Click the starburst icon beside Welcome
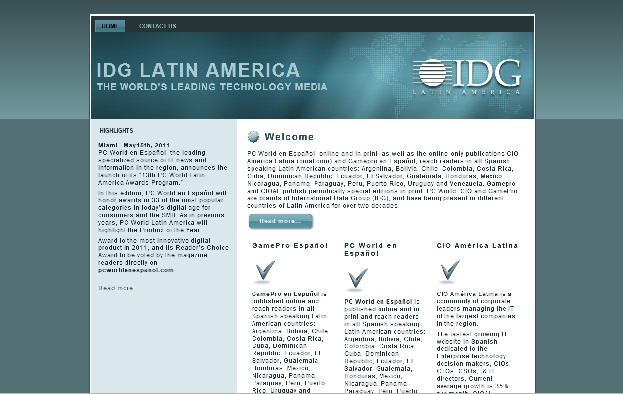Viewport: 623px width, 394px height. click(253, 137)
